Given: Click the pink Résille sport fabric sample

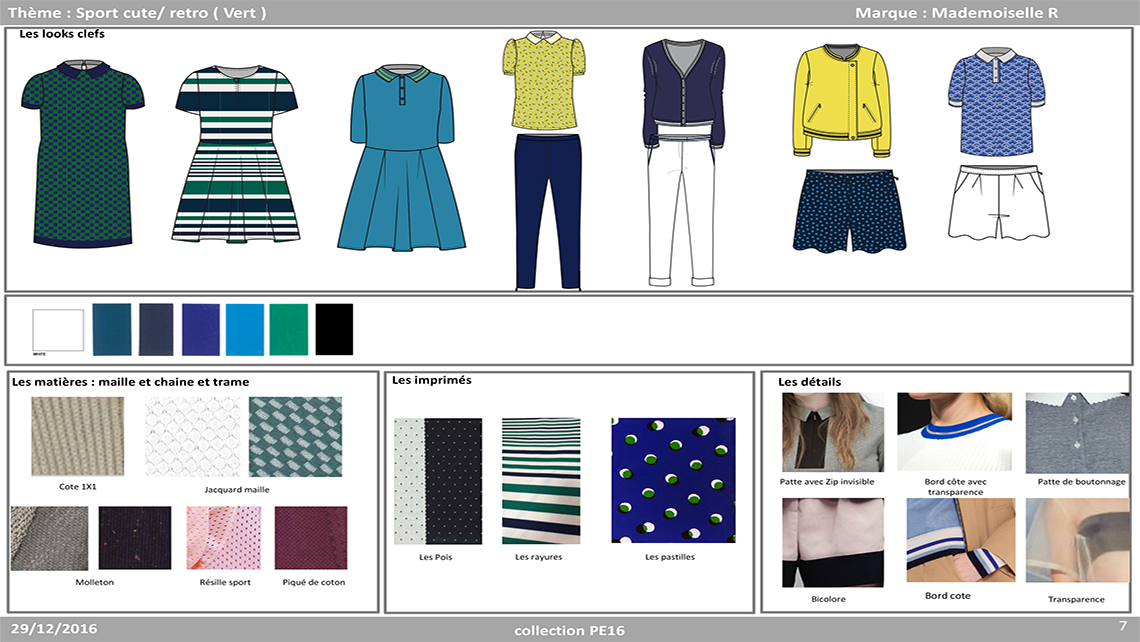Looking at the screenshot, I should pos(223,538).
